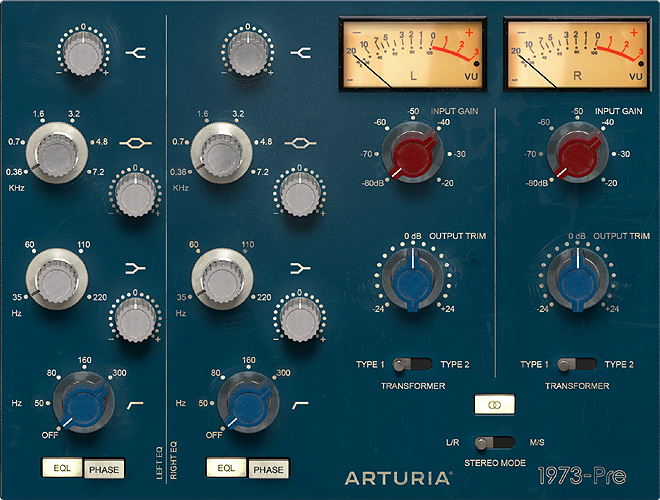This screenshot has width=660, height=500.
Task: Toggle right channel transformer type switch
Action: (x=577, y=365)
